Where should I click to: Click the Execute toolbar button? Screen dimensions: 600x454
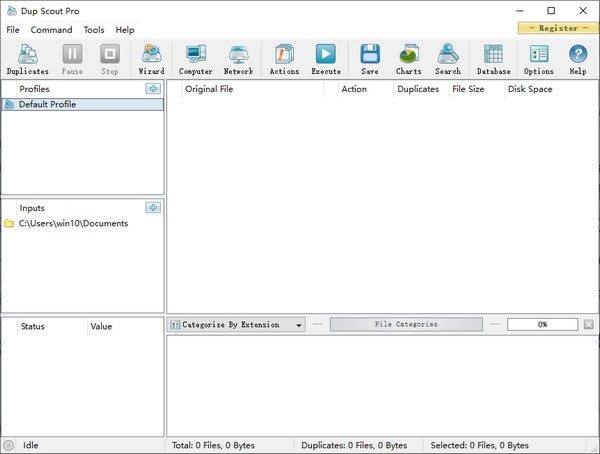click(x=326, y=59)
